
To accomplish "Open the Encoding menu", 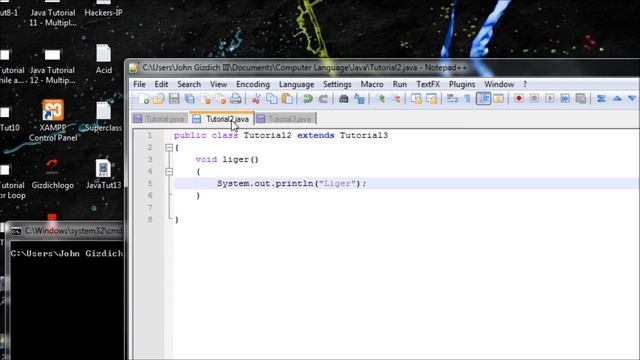I will point(253,84).
